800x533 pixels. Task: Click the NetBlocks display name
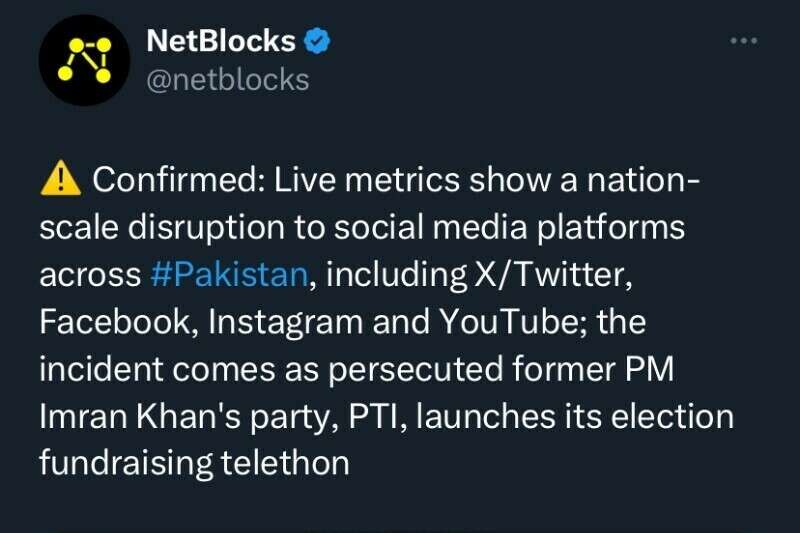(221, 41)
